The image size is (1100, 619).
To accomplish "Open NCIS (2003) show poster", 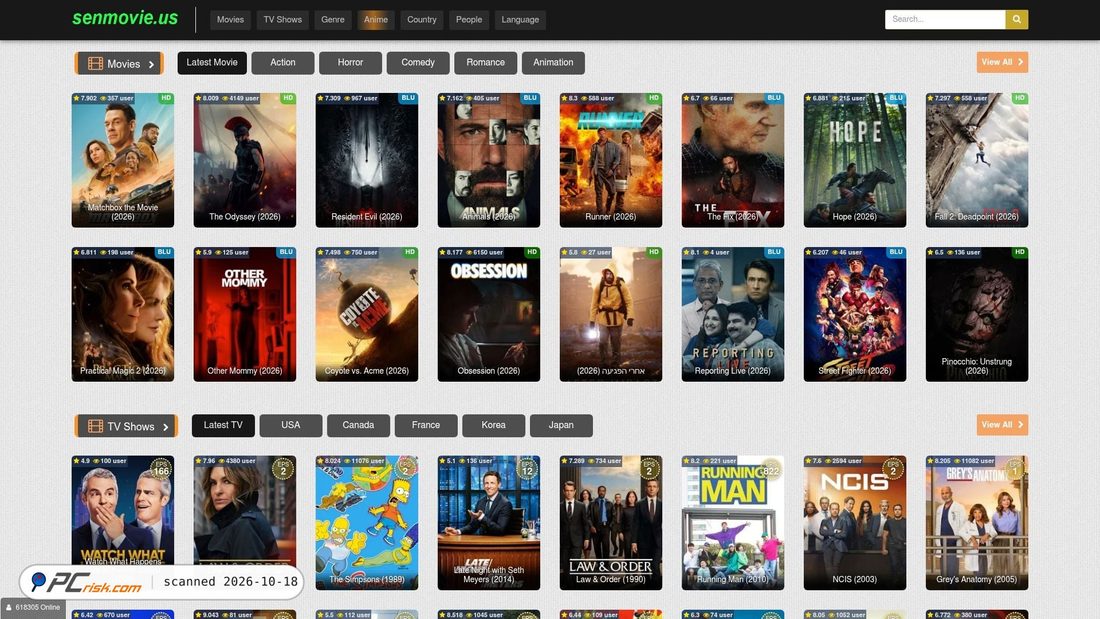I will pyautogui.click(x=855, y=523).
